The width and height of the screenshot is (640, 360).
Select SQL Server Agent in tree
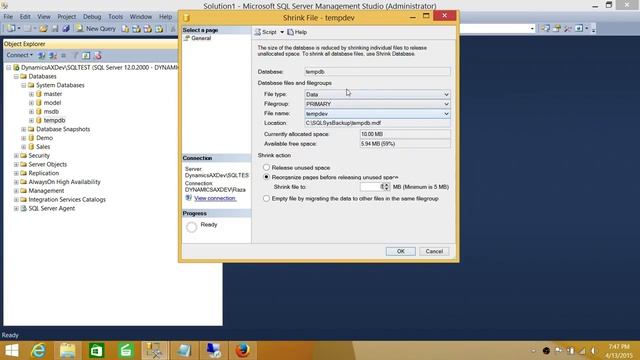click(51, 208)
